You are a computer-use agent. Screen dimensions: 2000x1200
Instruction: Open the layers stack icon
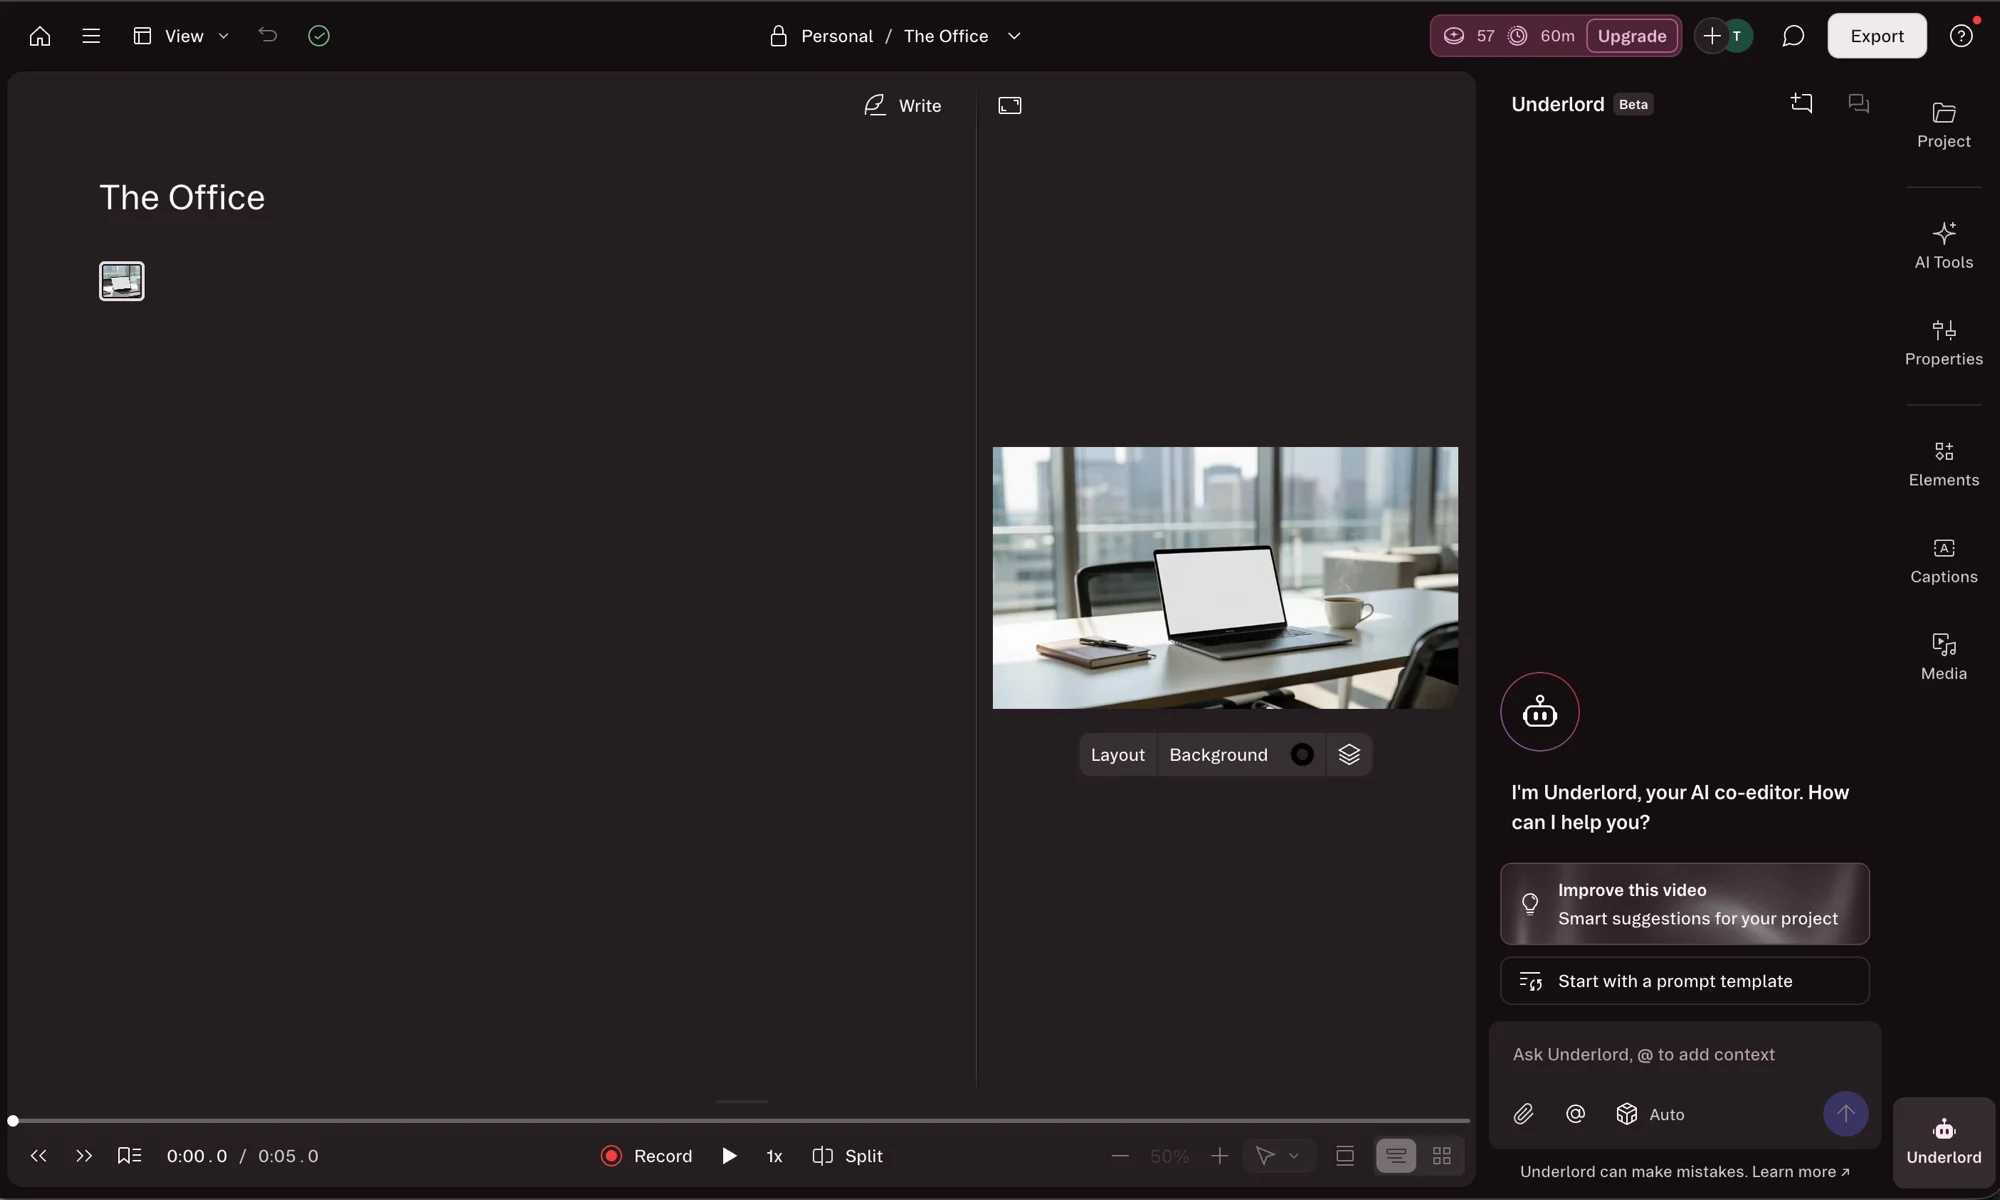pyautogui.click(x=1349, y=755)
